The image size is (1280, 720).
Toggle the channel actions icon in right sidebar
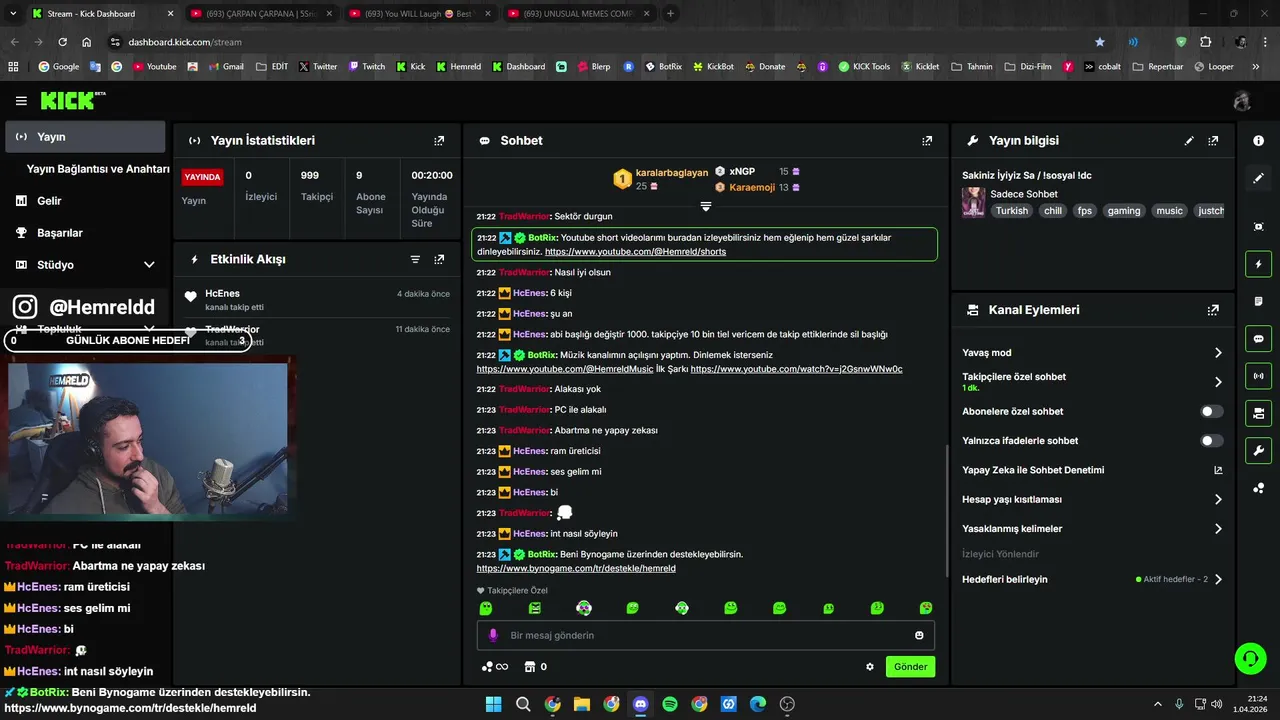pyautogui.click(x=1258, y=413)
